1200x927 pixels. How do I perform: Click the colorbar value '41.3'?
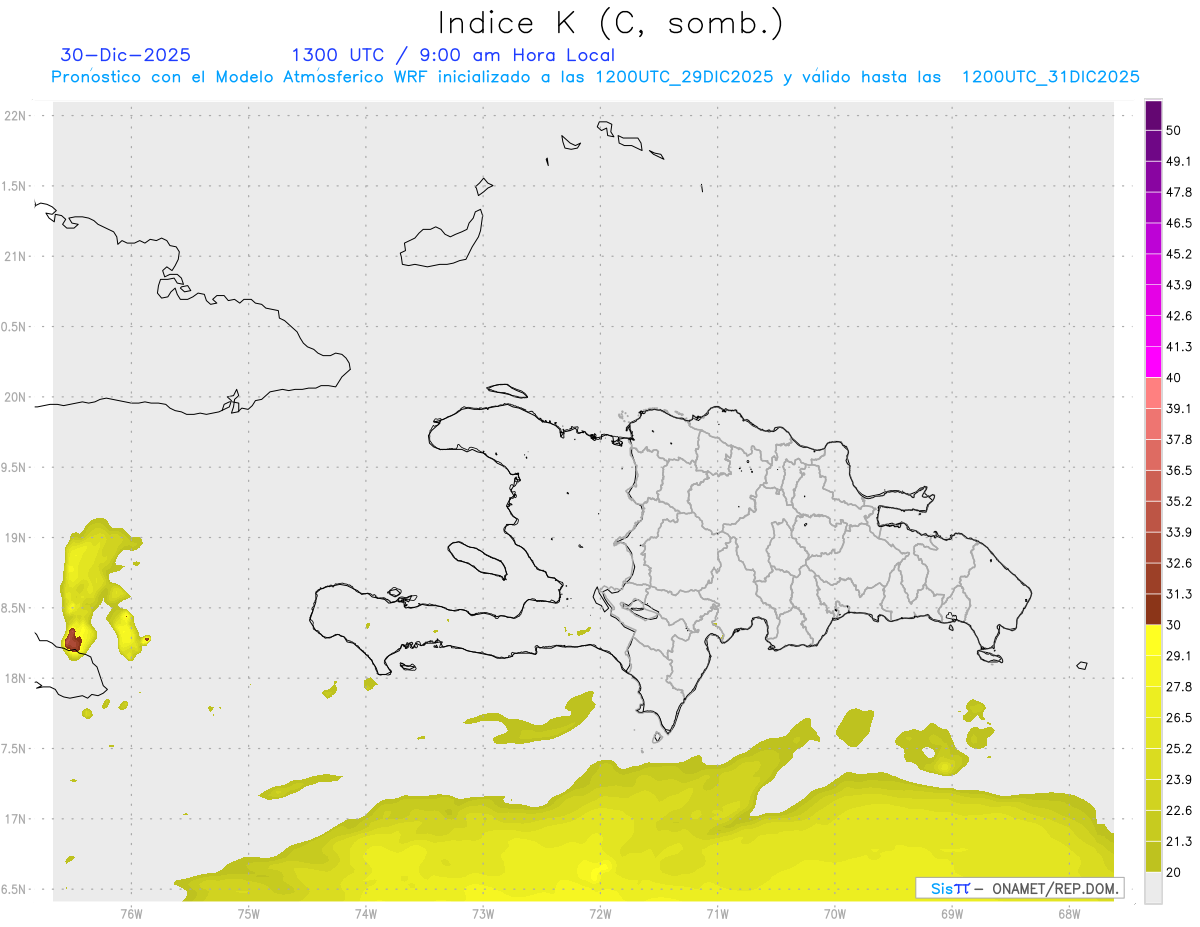point(1179,347)
